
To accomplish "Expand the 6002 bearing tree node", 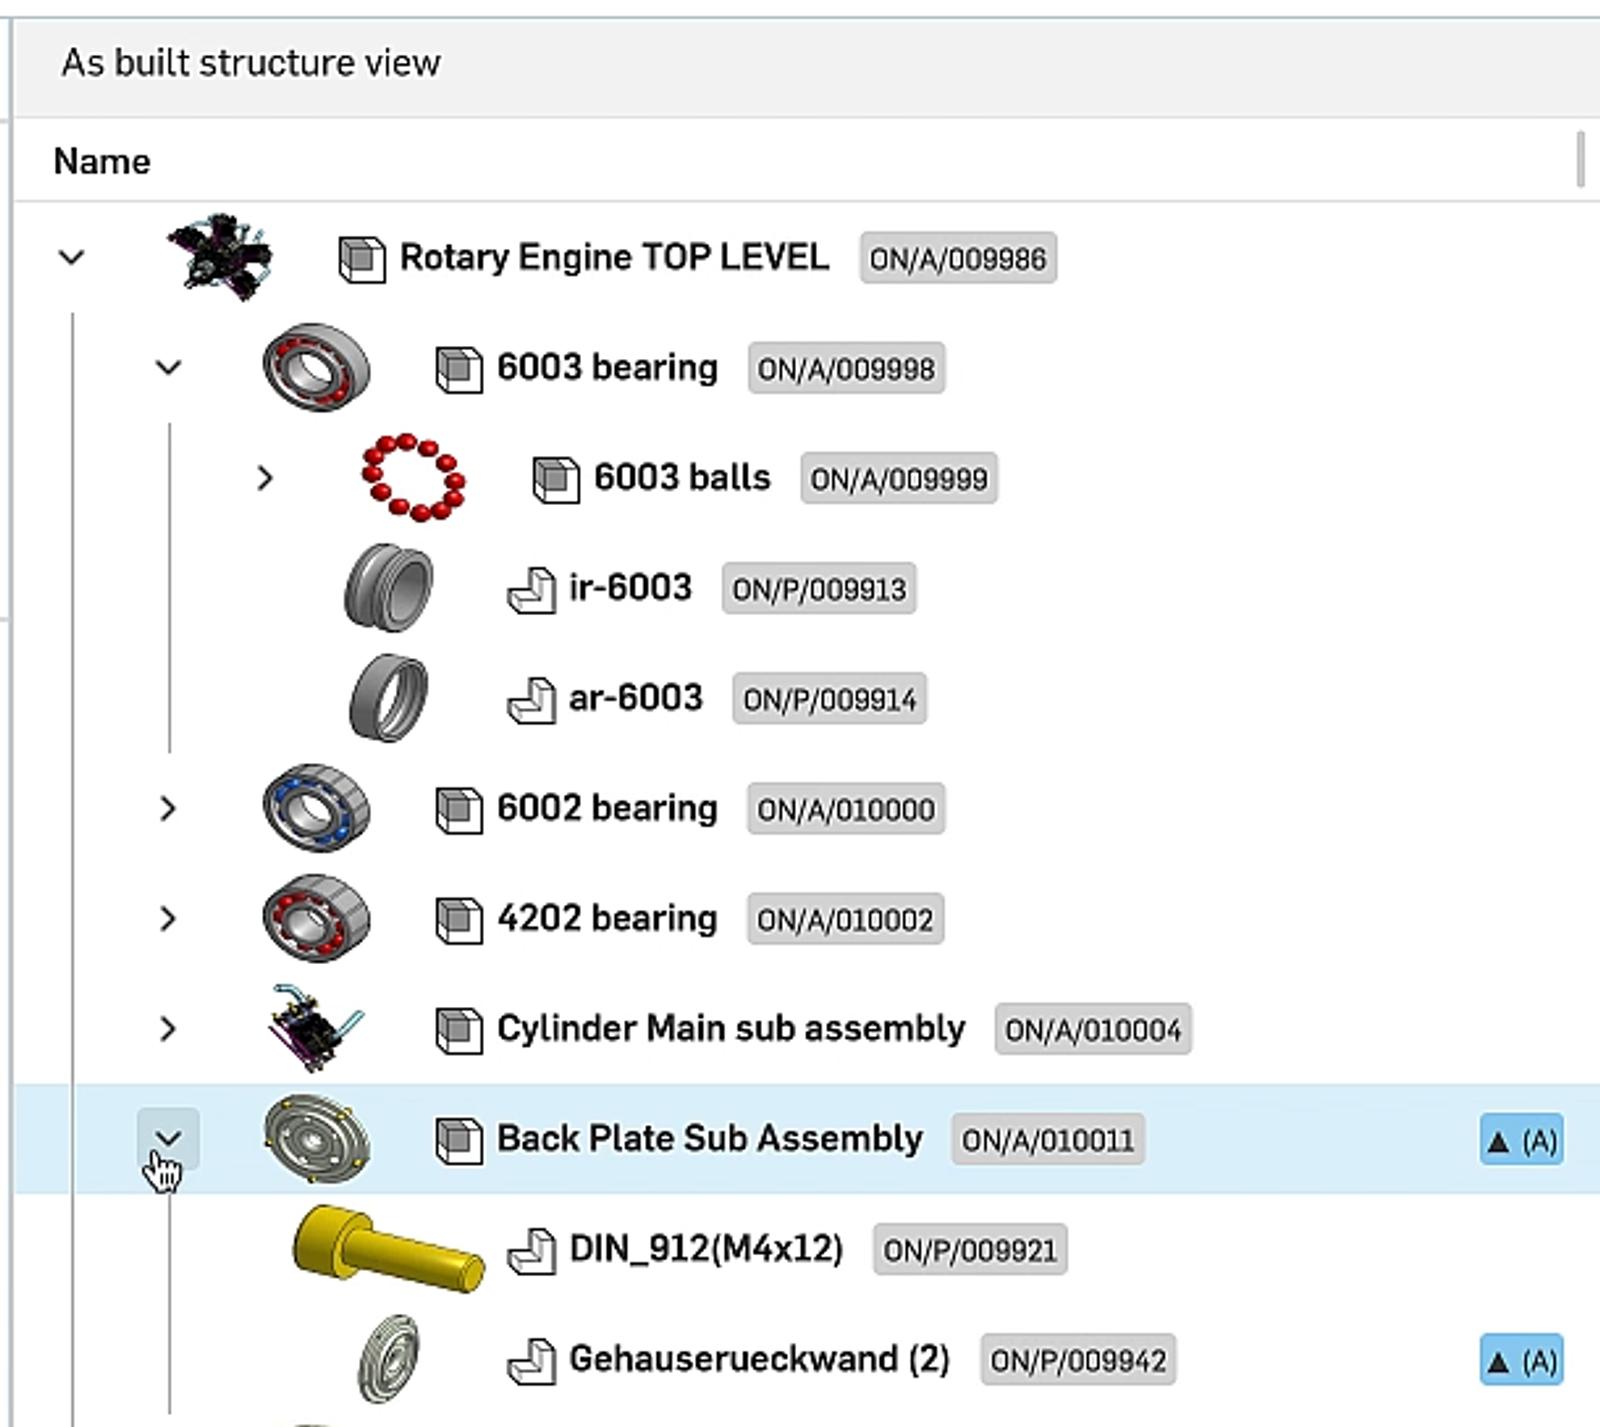I will tap(167, 808).
